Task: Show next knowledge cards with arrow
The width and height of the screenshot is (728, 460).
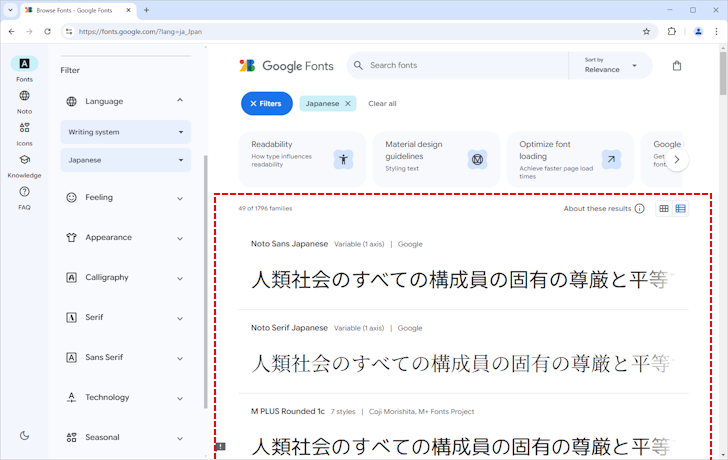Action: 676,160
